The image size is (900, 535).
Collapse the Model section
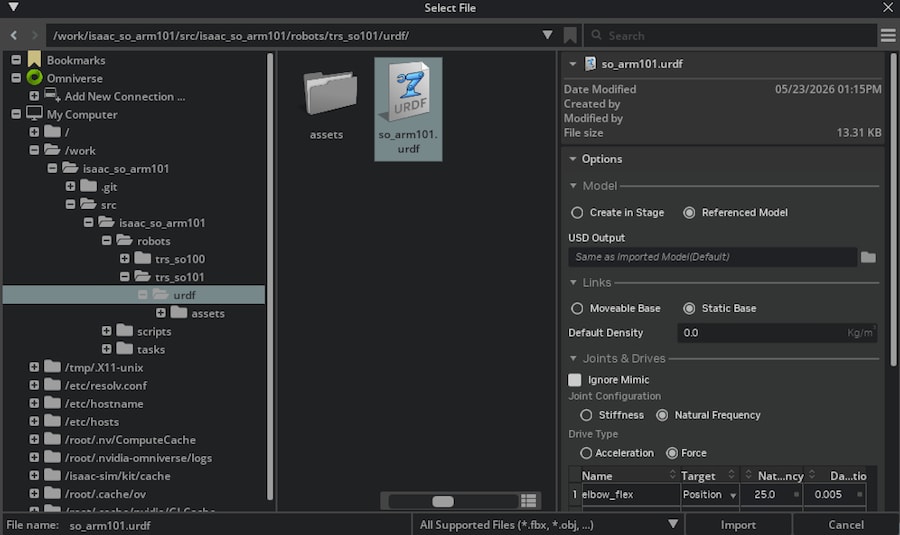click(573, 185)
